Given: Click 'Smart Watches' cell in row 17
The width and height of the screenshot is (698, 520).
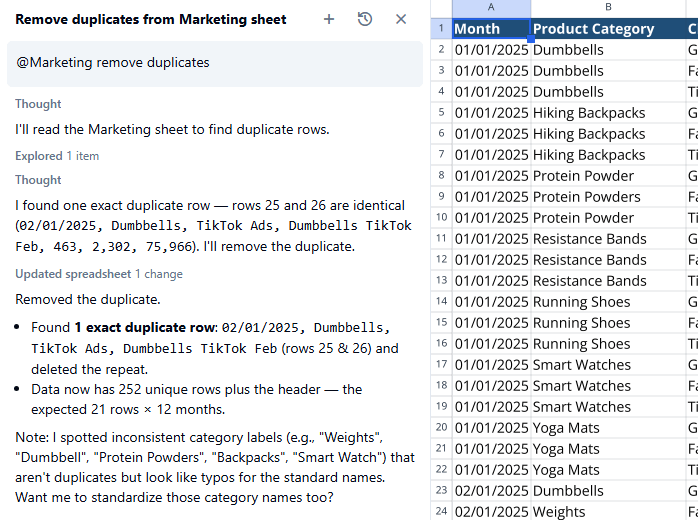Looking at the screenshot, I should [x=608, y=365].
